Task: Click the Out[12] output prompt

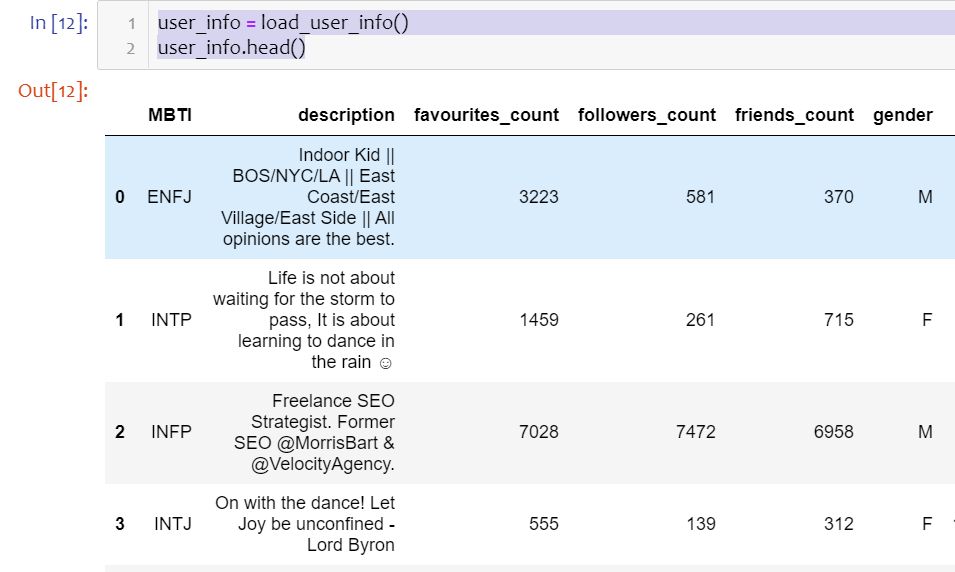Action: click(x=54, y=91)
